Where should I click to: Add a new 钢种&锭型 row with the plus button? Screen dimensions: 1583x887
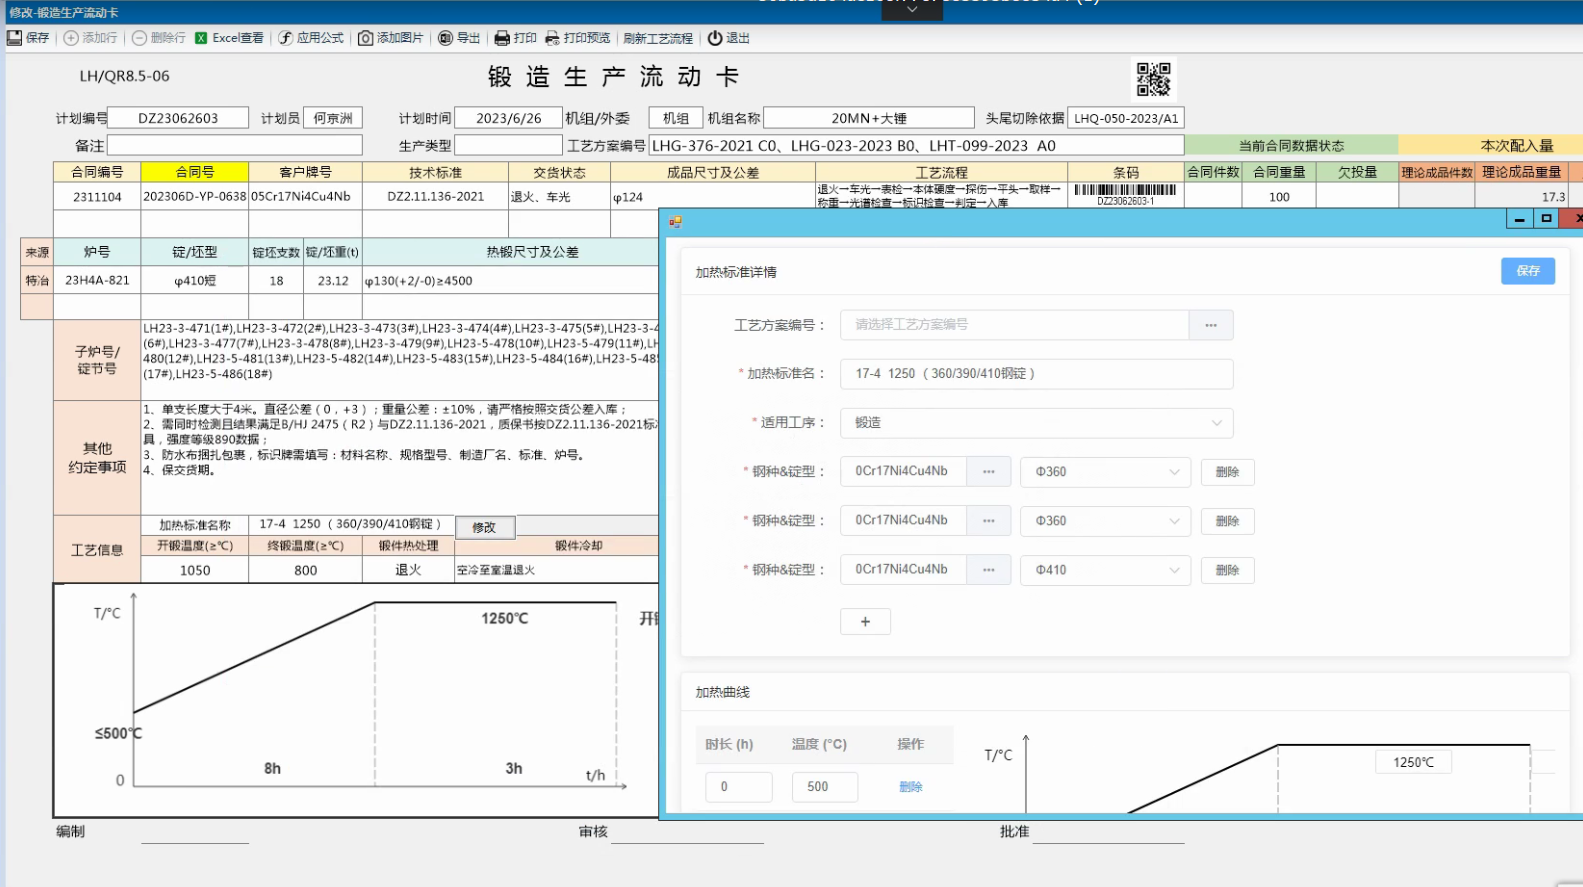pos(865,621)
